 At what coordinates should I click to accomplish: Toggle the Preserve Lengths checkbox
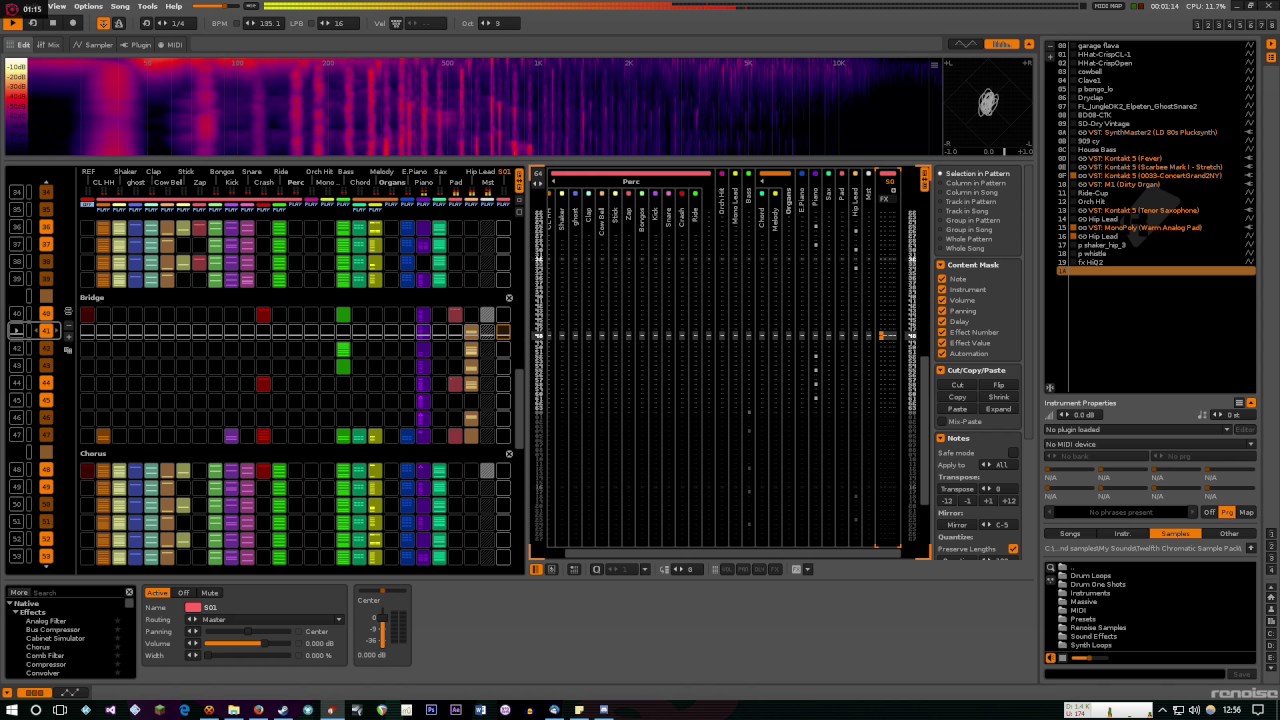[1013, 549]
